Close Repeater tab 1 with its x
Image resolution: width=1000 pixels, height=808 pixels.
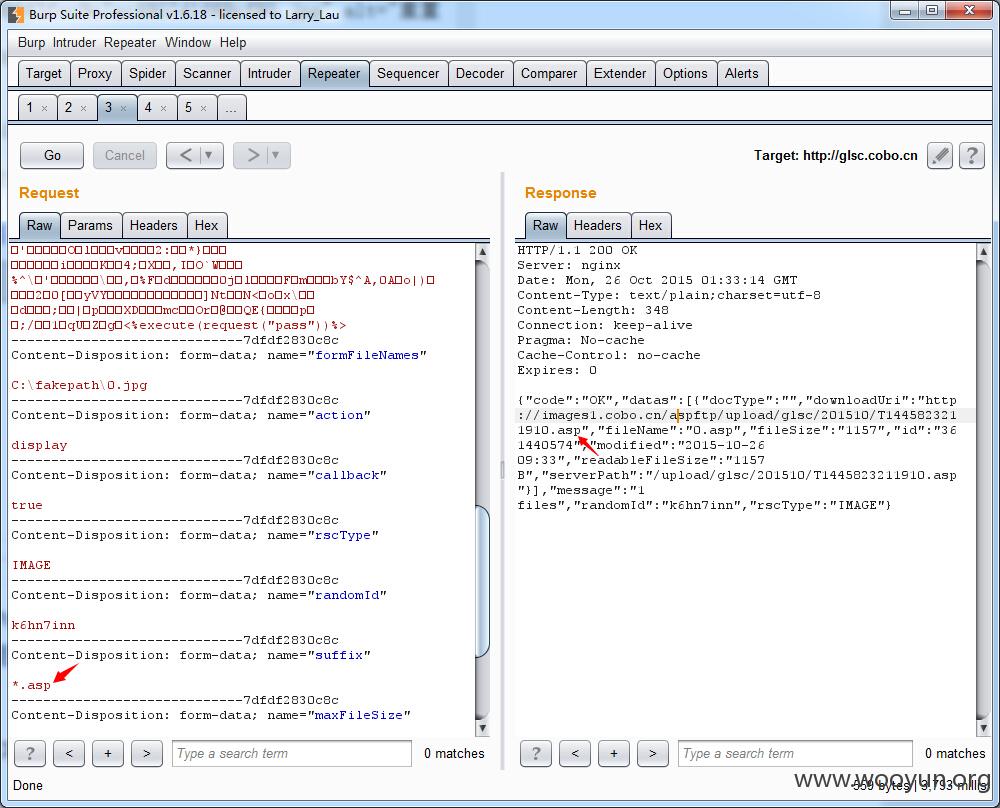pyautogui.click(x=44, y=108)
